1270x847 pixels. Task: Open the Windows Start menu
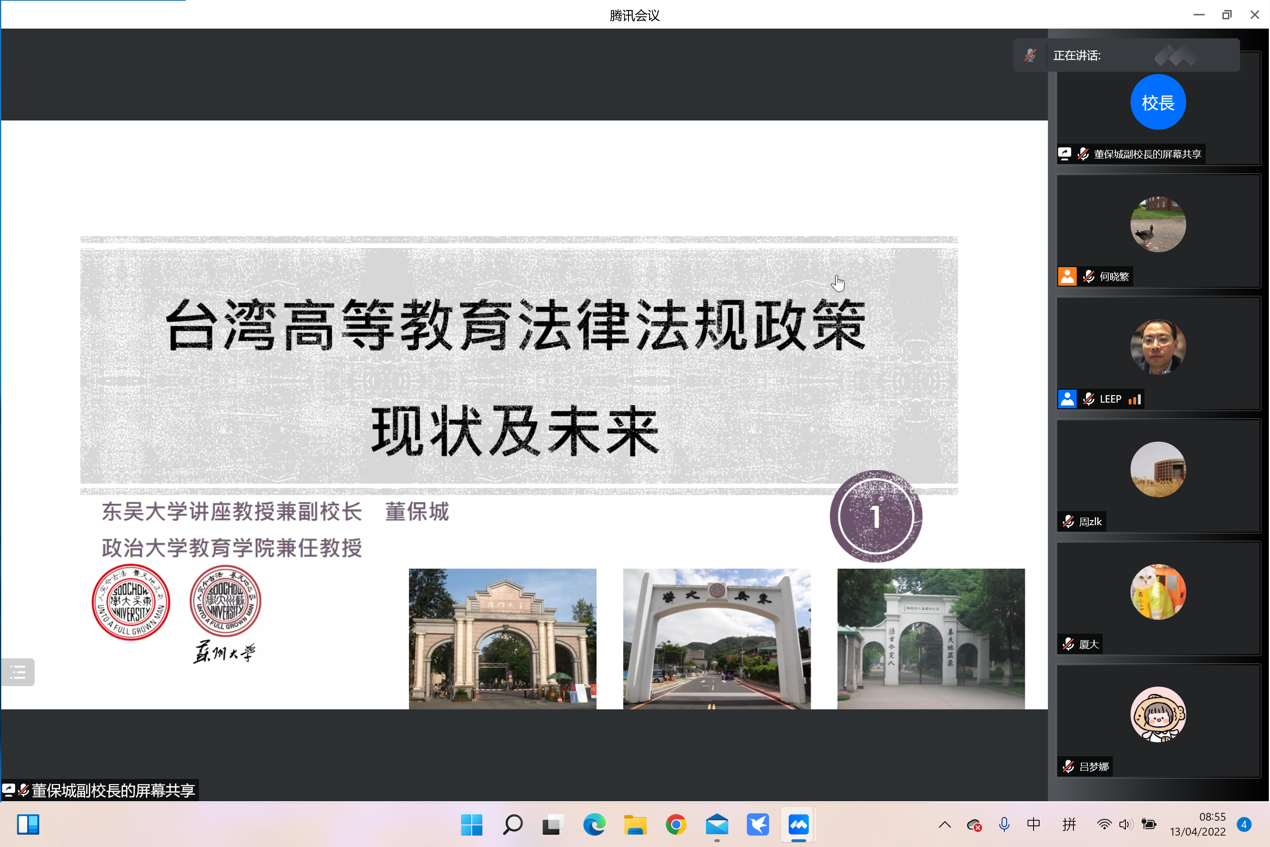pyautogui.click(x=471, y=825)
